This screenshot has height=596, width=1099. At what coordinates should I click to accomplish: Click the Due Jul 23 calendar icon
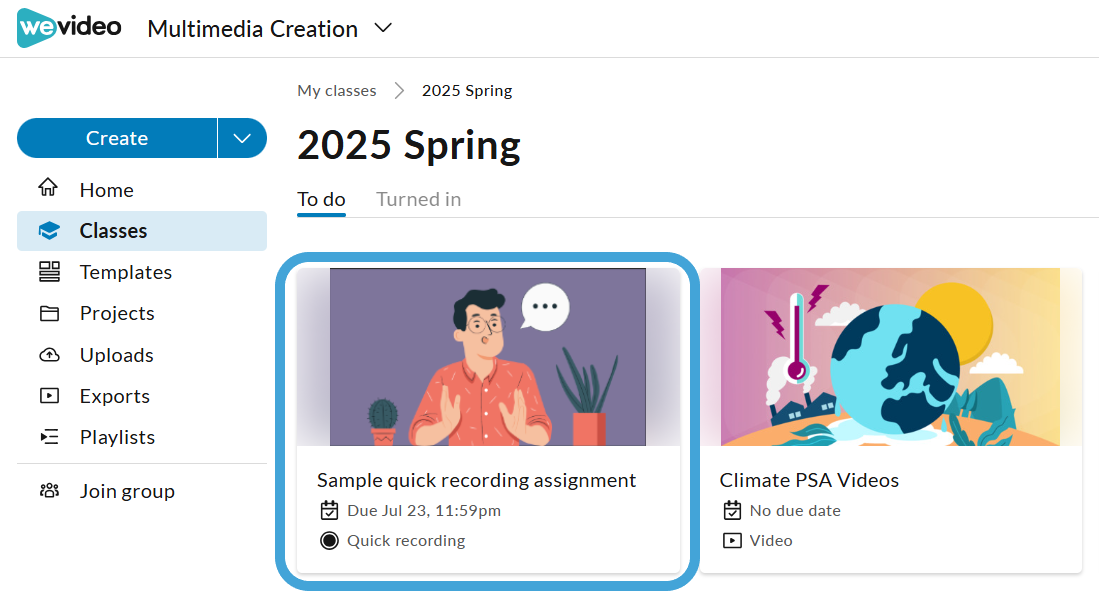click(329, 510)
